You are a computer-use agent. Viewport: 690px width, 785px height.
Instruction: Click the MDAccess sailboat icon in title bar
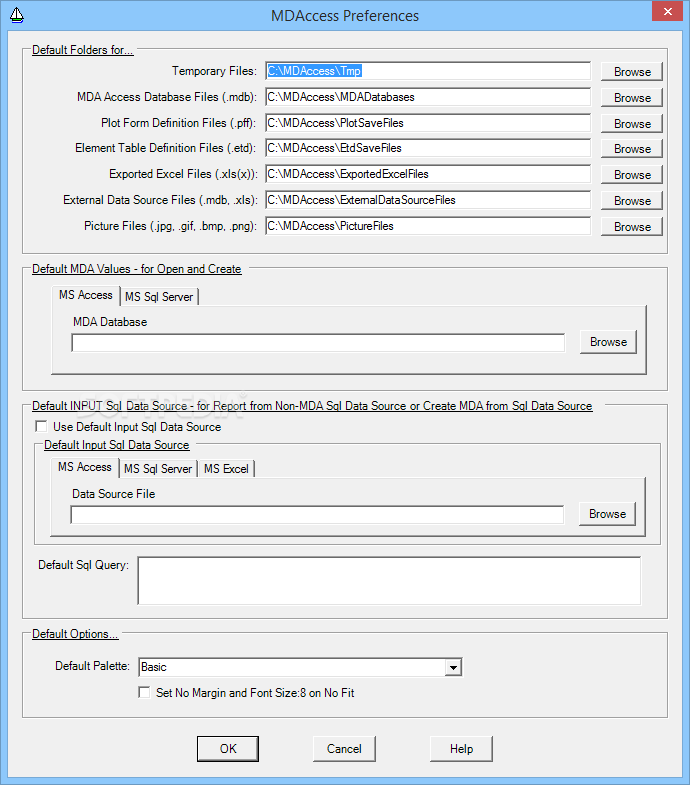[17, 16]
